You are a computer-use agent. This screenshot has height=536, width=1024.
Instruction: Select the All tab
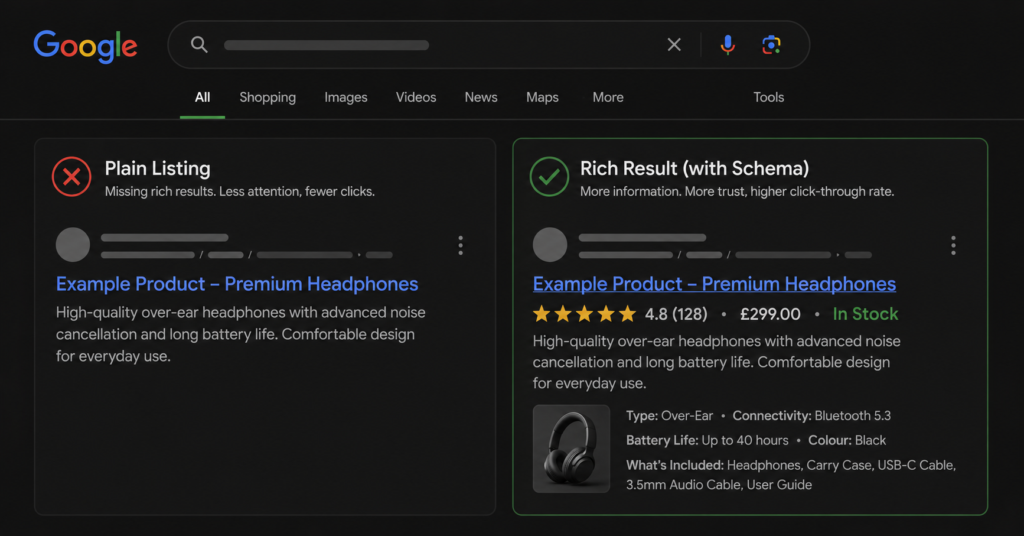202,97
